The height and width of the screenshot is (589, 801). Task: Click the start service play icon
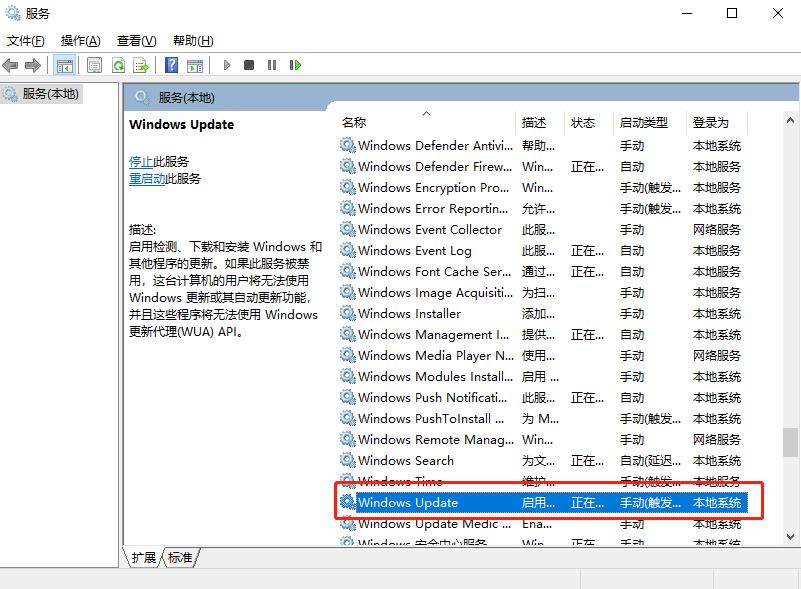228,64
